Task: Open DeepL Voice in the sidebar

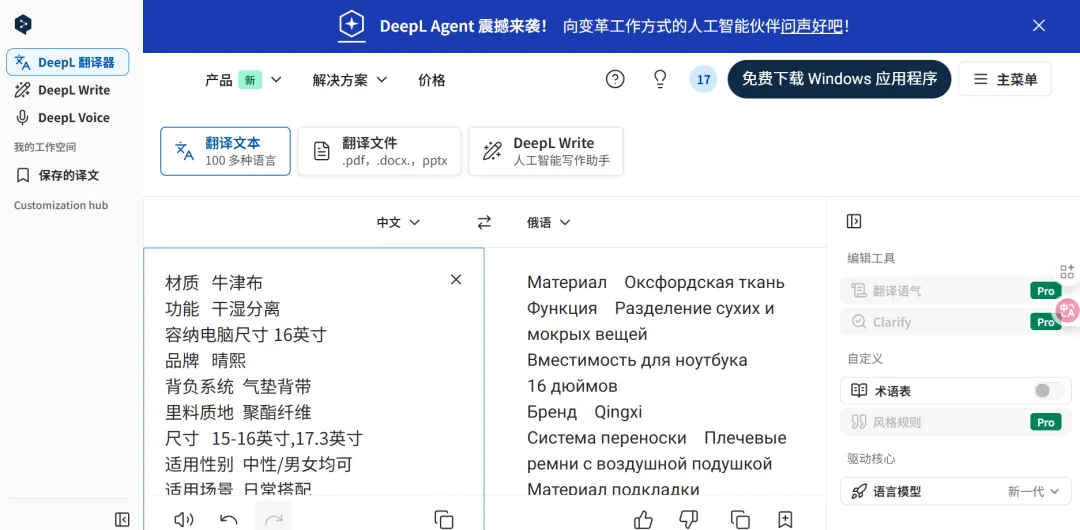Action: pyautogui.click(x=68, y=118)
